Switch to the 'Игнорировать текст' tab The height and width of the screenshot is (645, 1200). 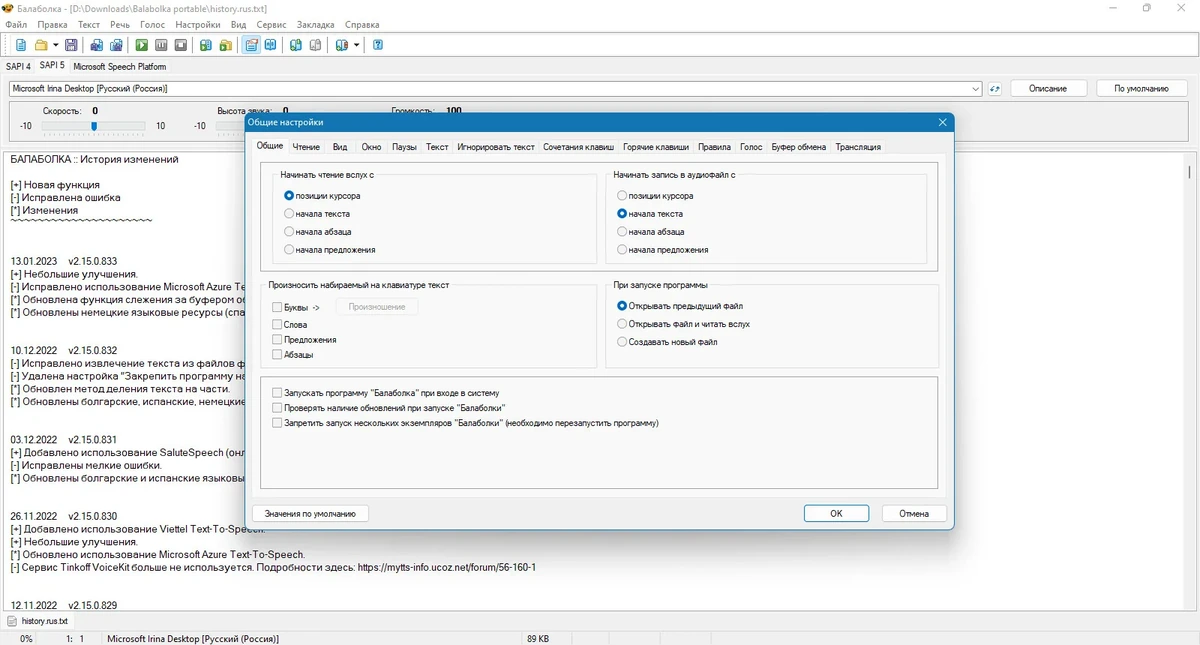[496, 147]
